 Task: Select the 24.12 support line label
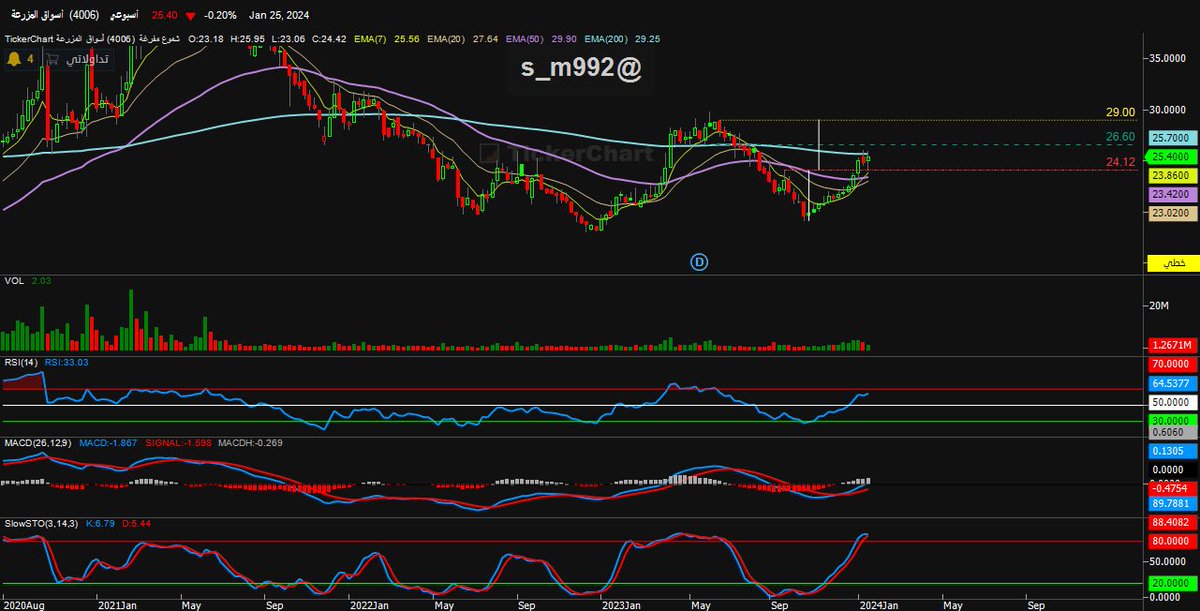(x=1120, y=161)
